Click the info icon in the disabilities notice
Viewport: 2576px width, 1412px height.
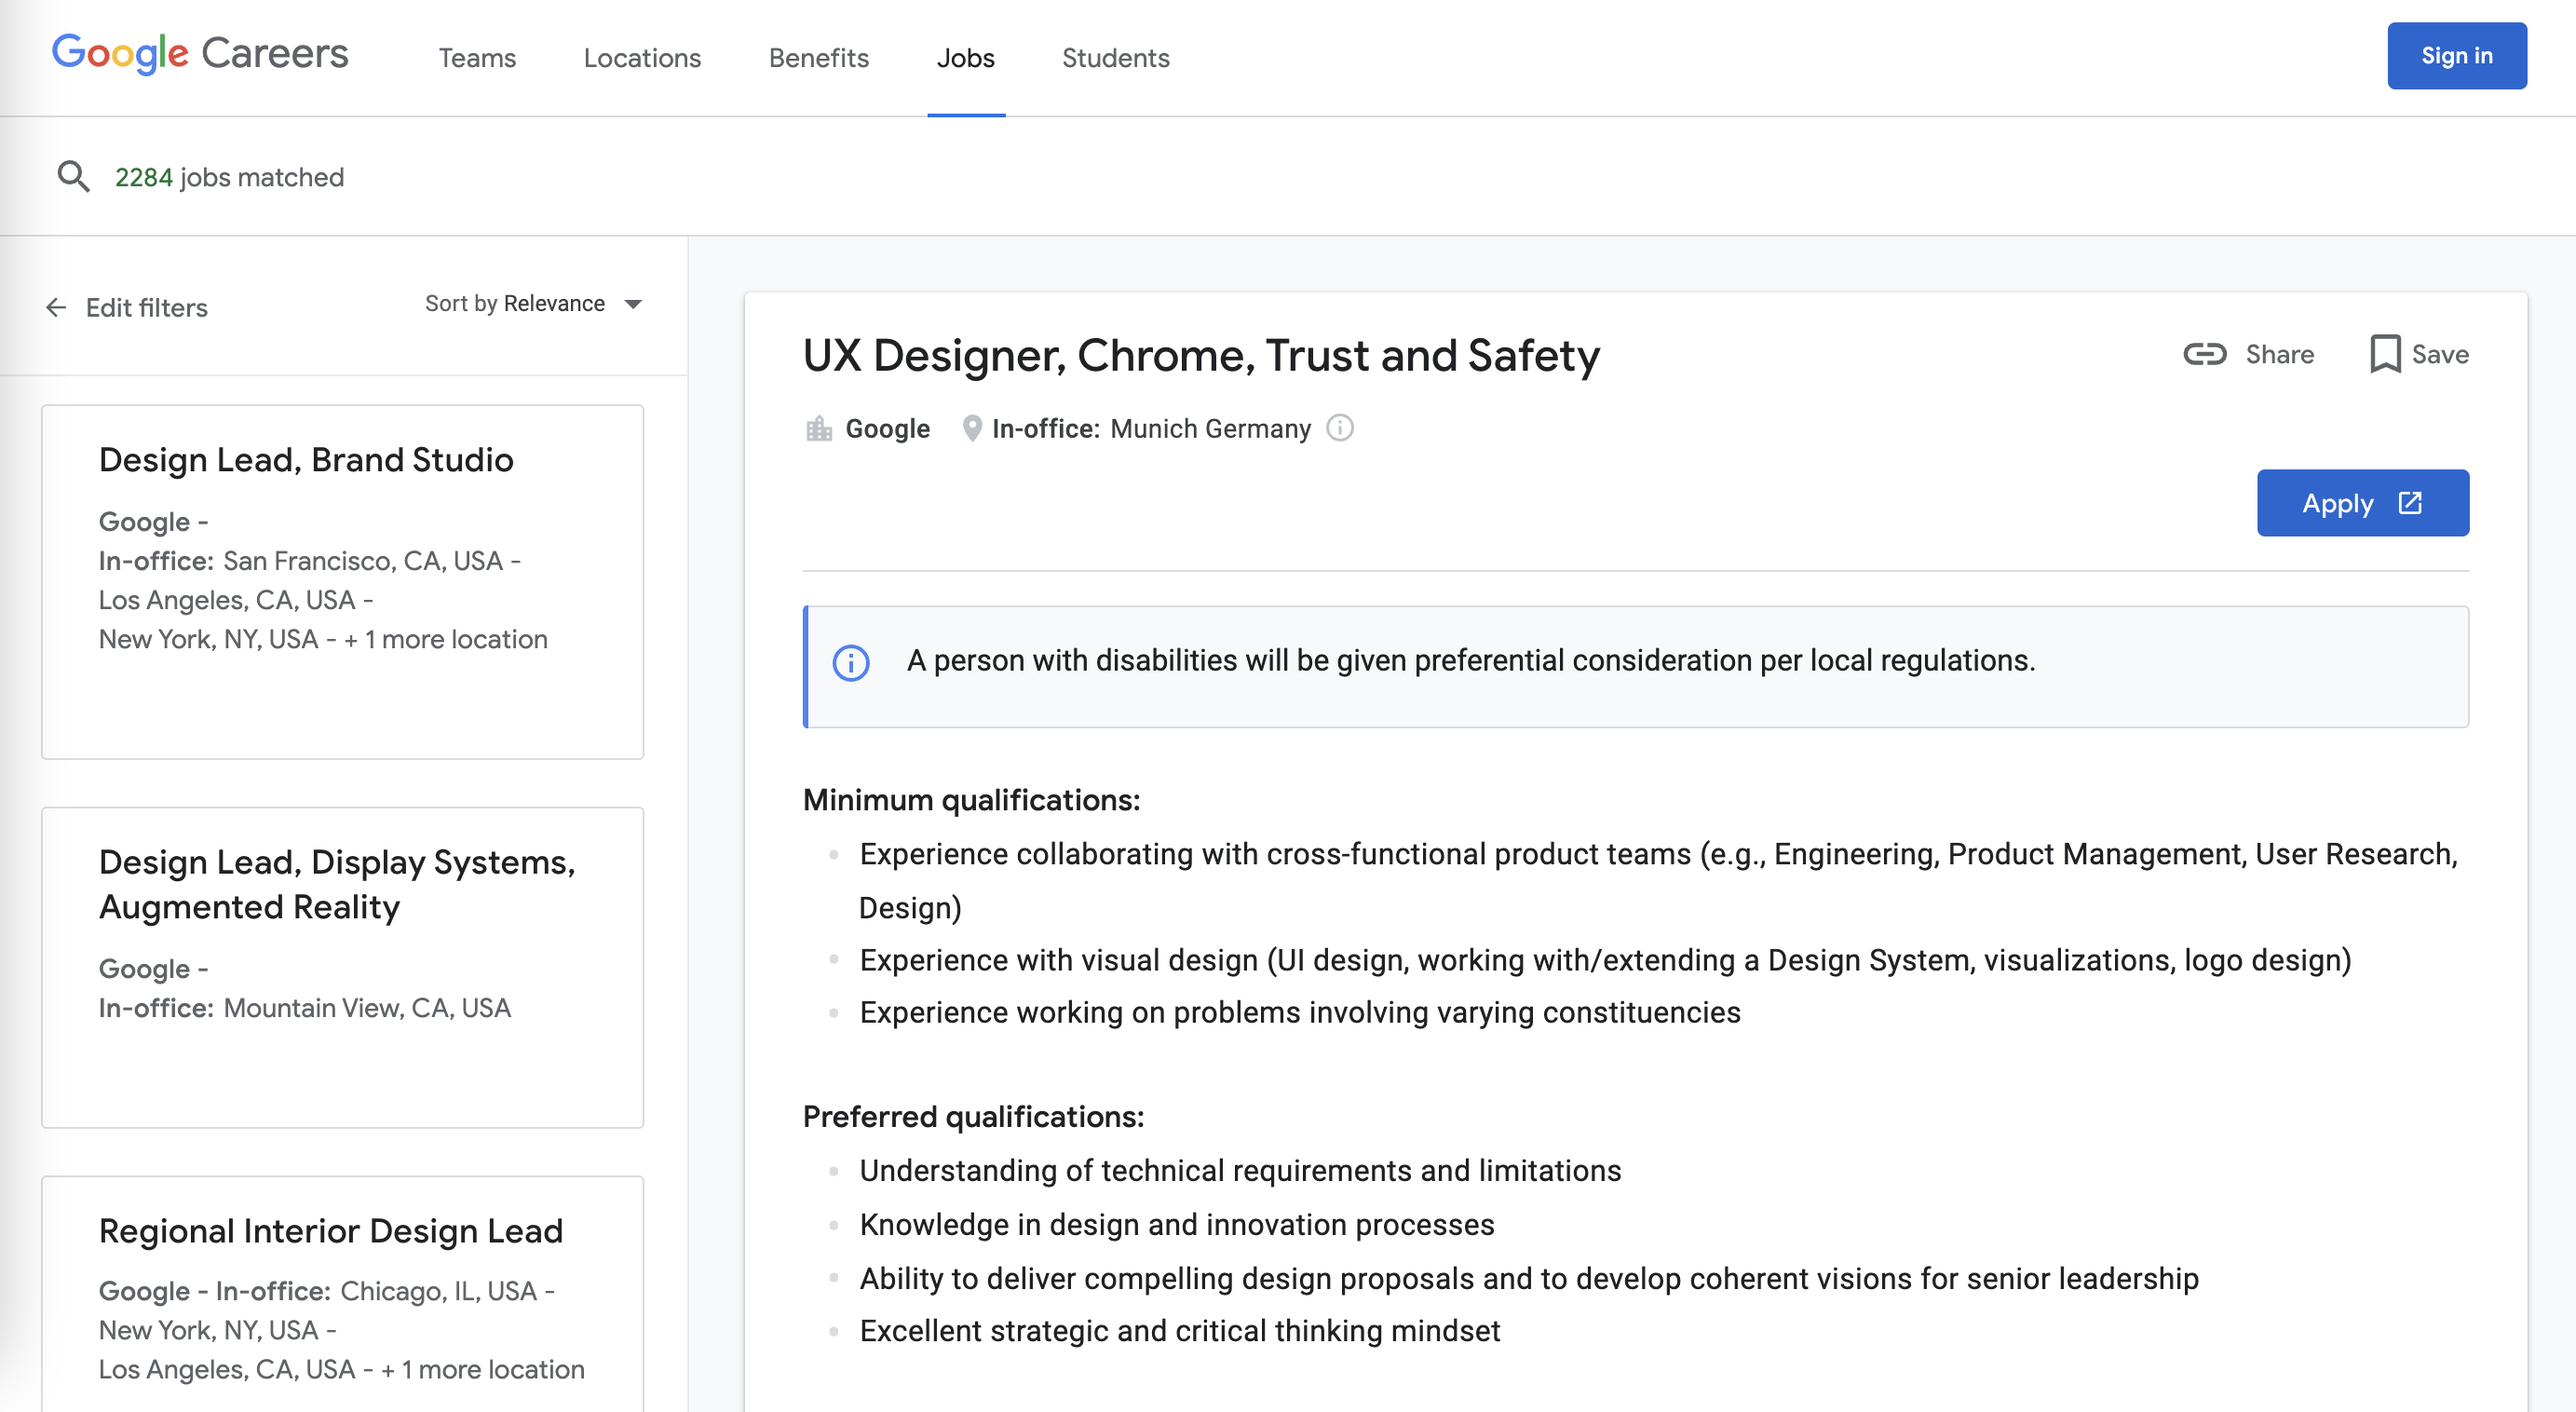click(851, 662)
